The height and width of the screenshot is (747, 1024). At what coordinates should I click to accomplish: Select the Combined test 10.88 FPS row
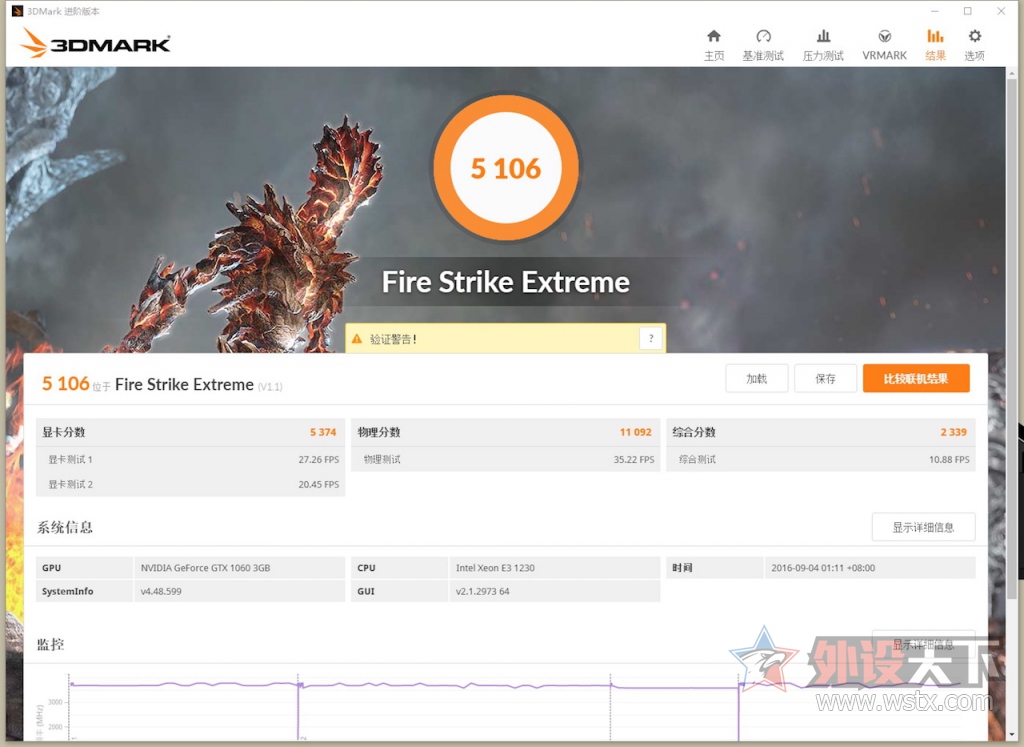[821, 460]
